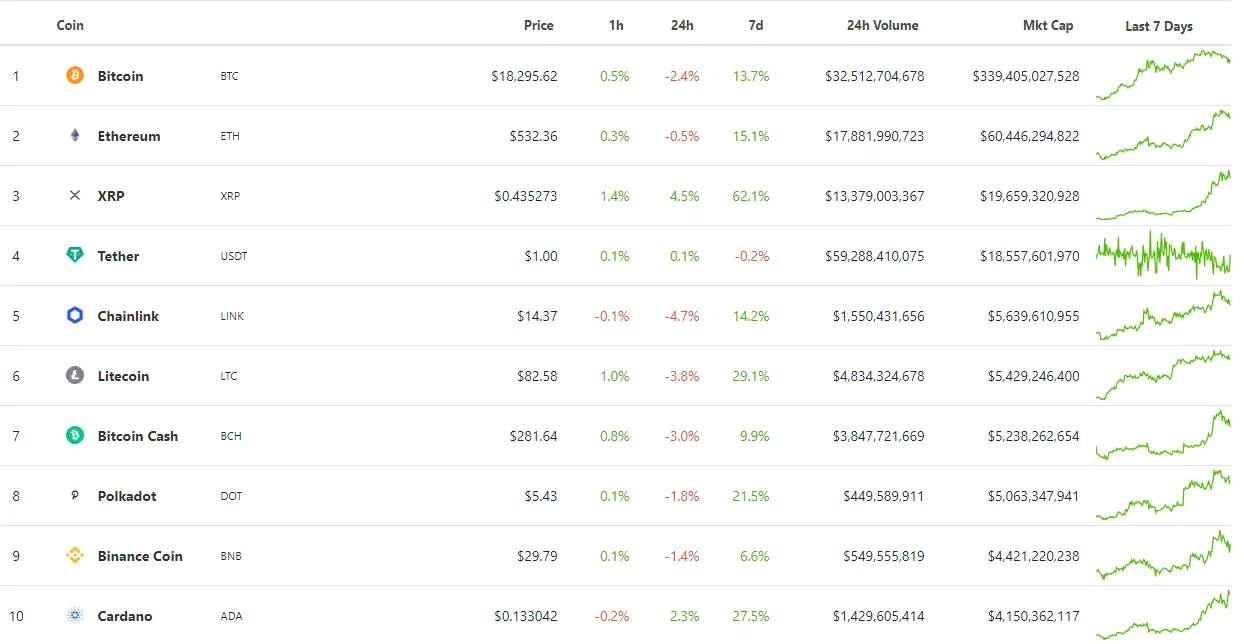This screenshot has height=644, width=1244.
Task: Click the Cardano dotted logo icon
Action: [75, 616]
